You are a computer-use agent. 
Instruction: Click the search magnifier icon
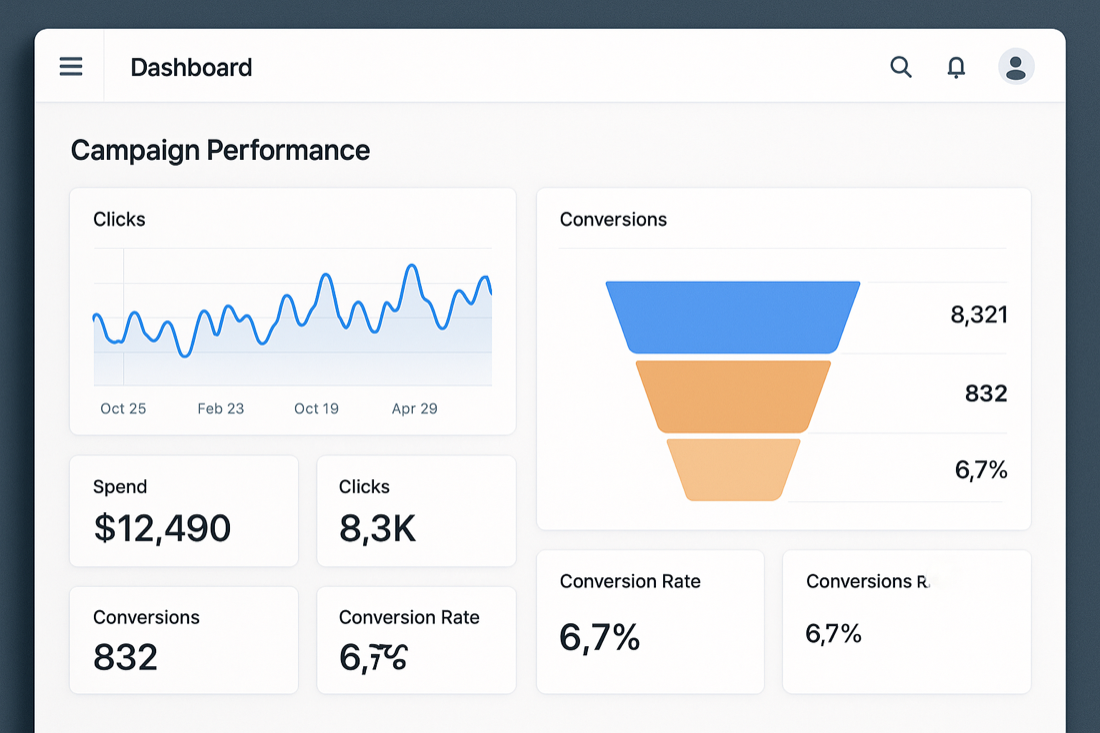(x=901, y=67)
